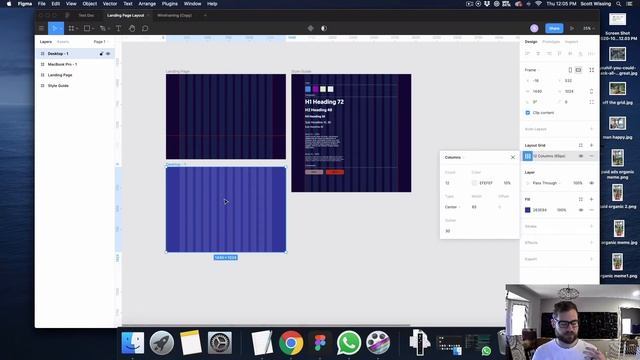The image size is (640, 360).
Task: Click Align horizontal centers icon
Action: pos(538,53)
